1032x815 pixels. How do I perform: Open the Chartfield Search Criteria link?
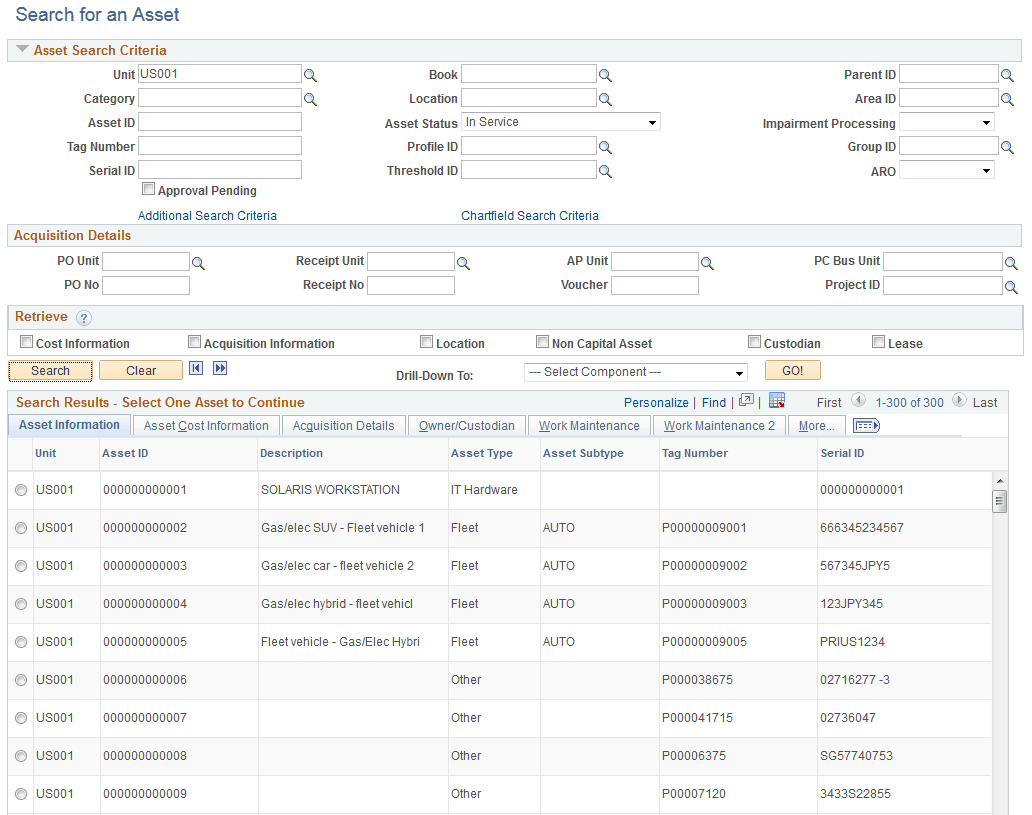(530, 215)
